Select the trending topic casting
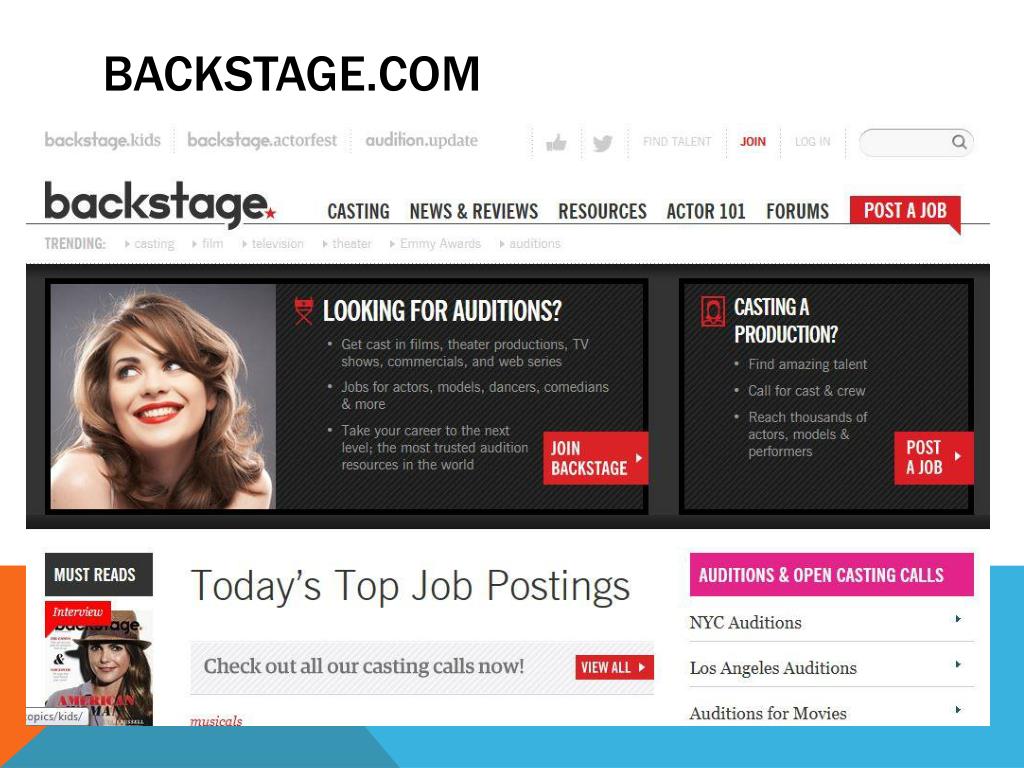 [154, 244]
